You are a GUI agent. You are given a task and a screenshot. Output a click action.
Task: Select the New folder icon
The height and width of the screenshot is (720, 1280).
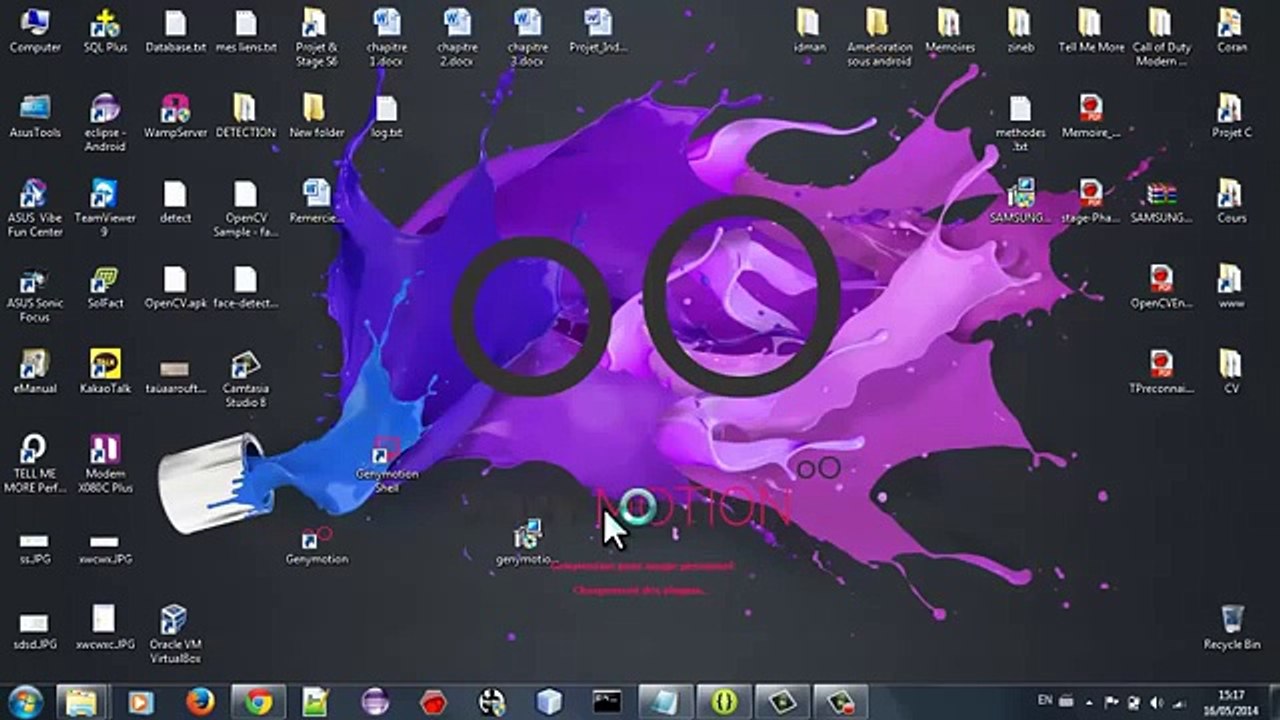pos(316,116)
